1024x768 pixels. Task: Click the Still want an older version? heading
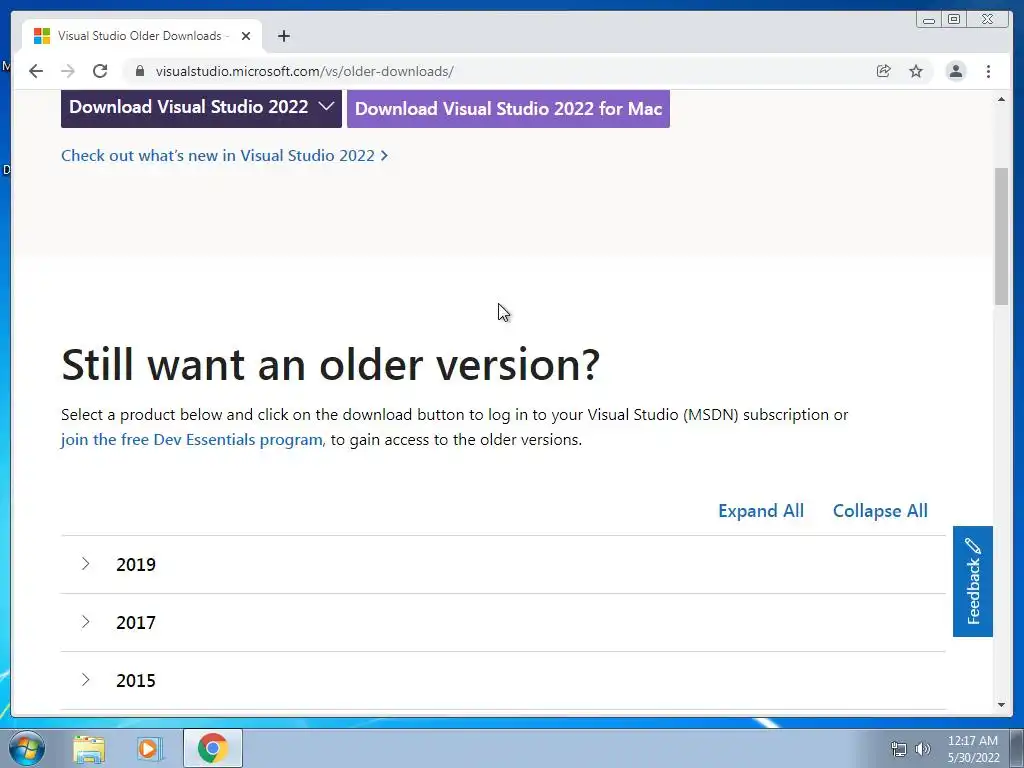click(330, 364)
